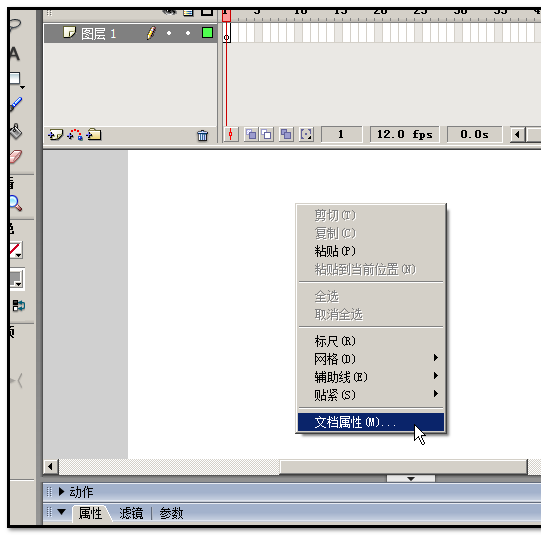Toggle Onion Skin mode
This screenshot has width=541, height=535.
[252, 135]
